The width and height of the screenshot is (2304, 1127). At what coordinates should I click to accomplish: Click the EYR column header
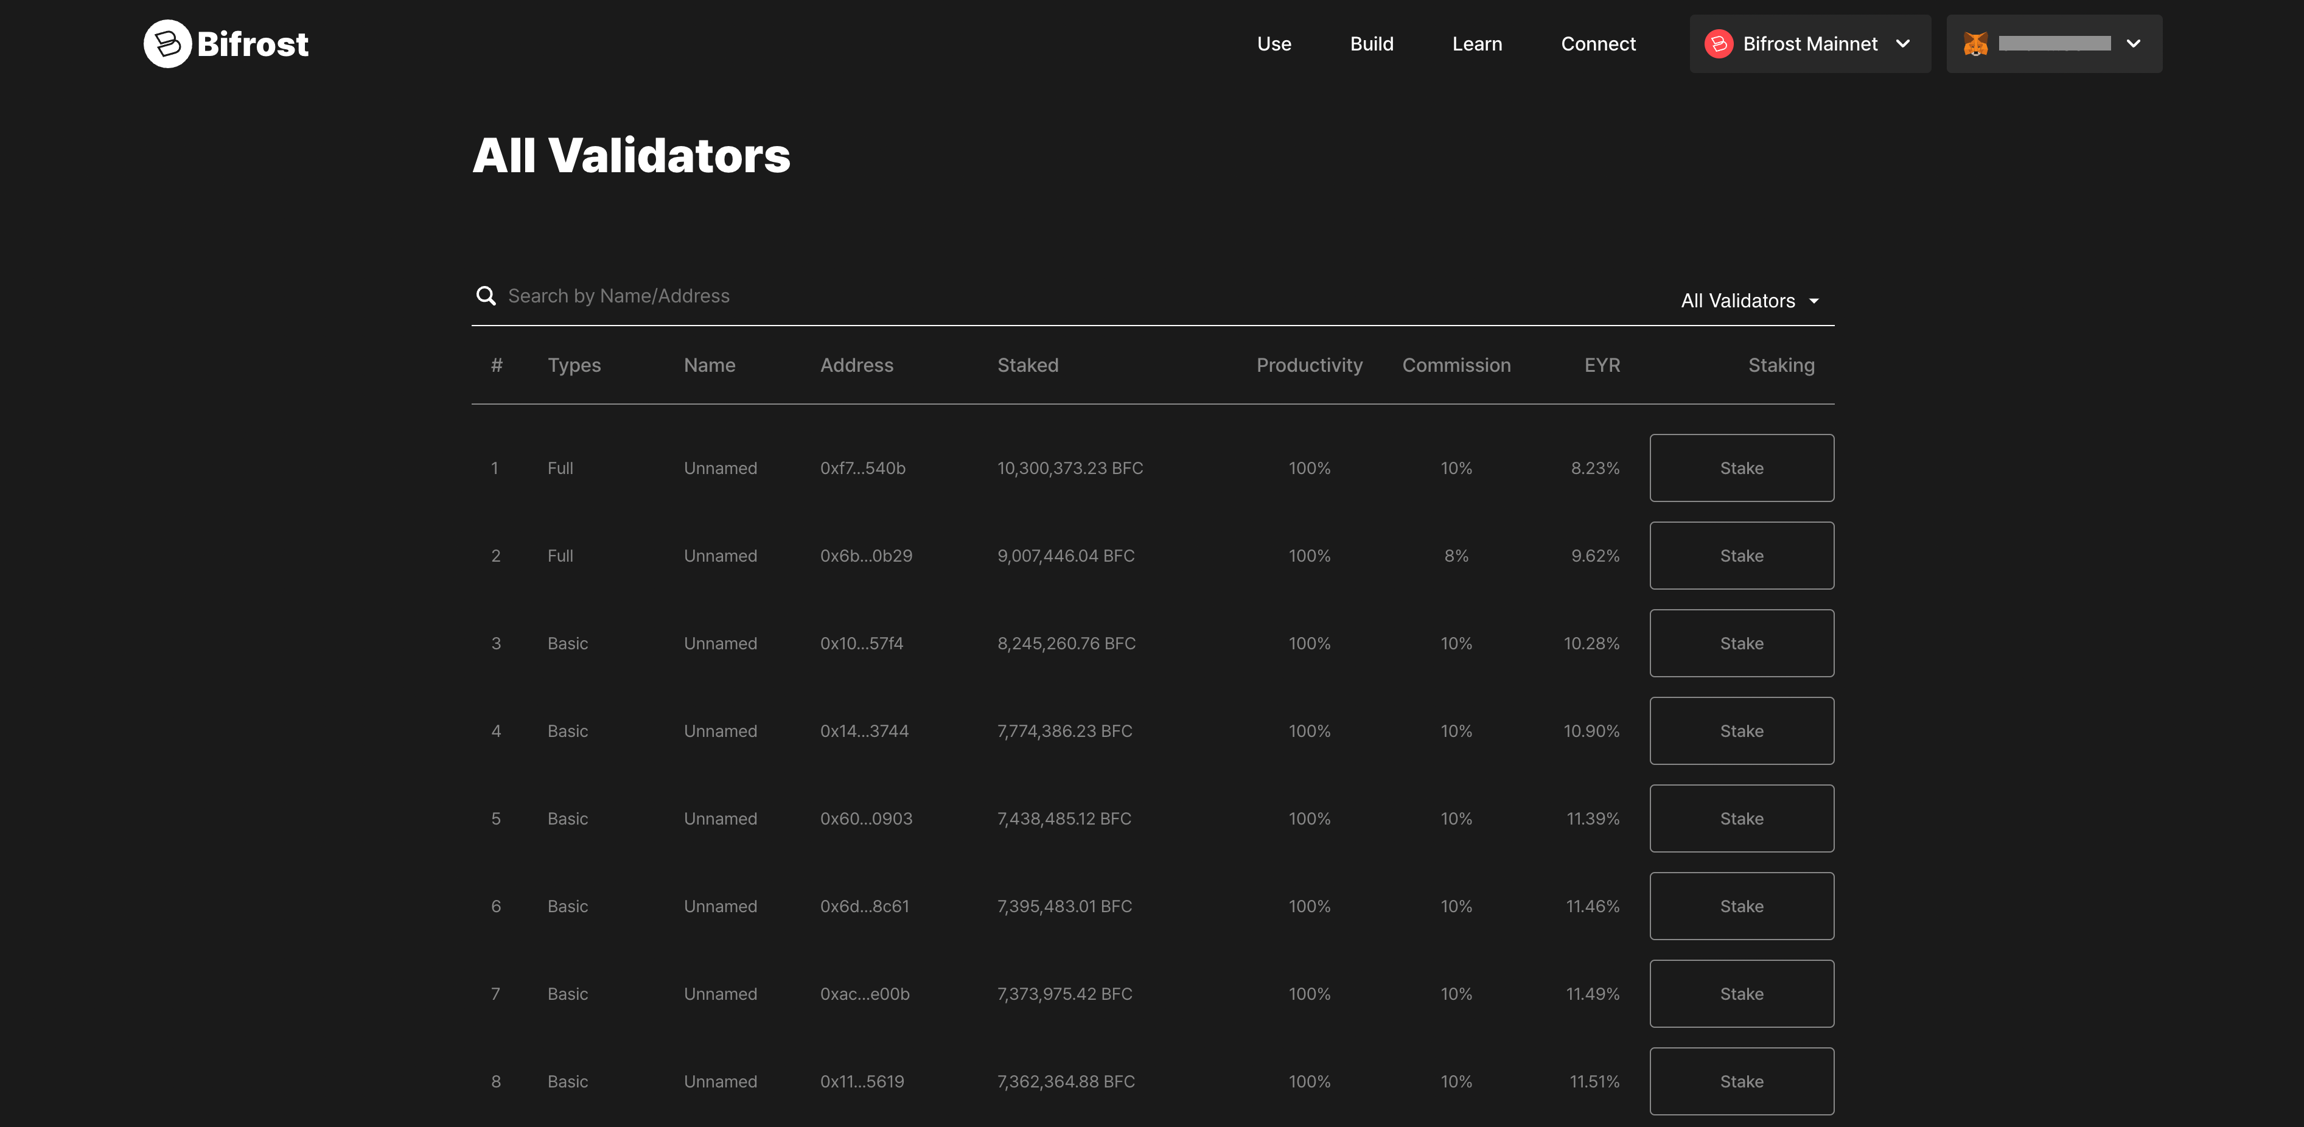pos(1601,366)
